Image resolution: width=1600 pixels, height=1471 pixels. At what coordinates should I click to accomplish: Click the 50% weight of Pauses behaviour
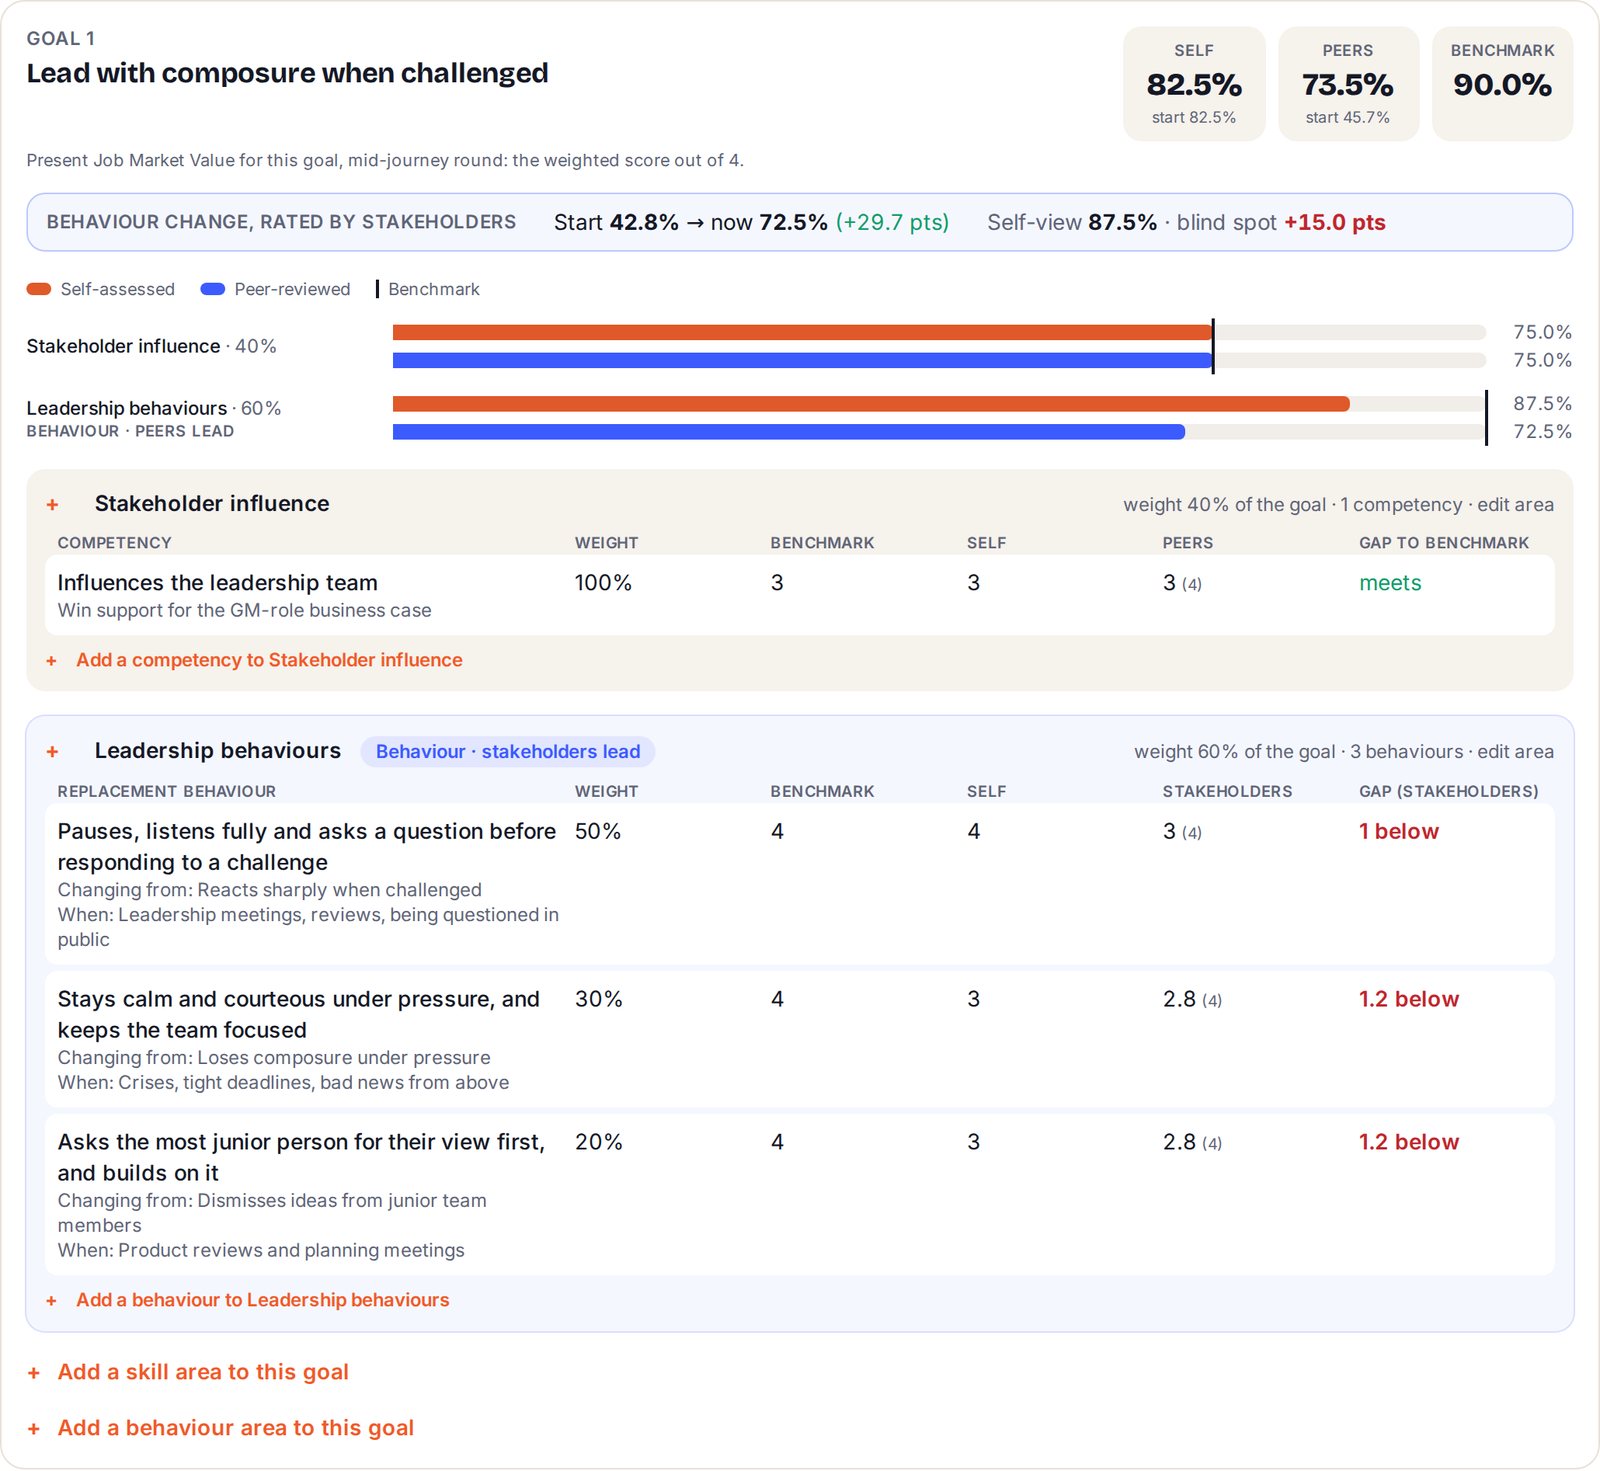[x=598, y=831]
